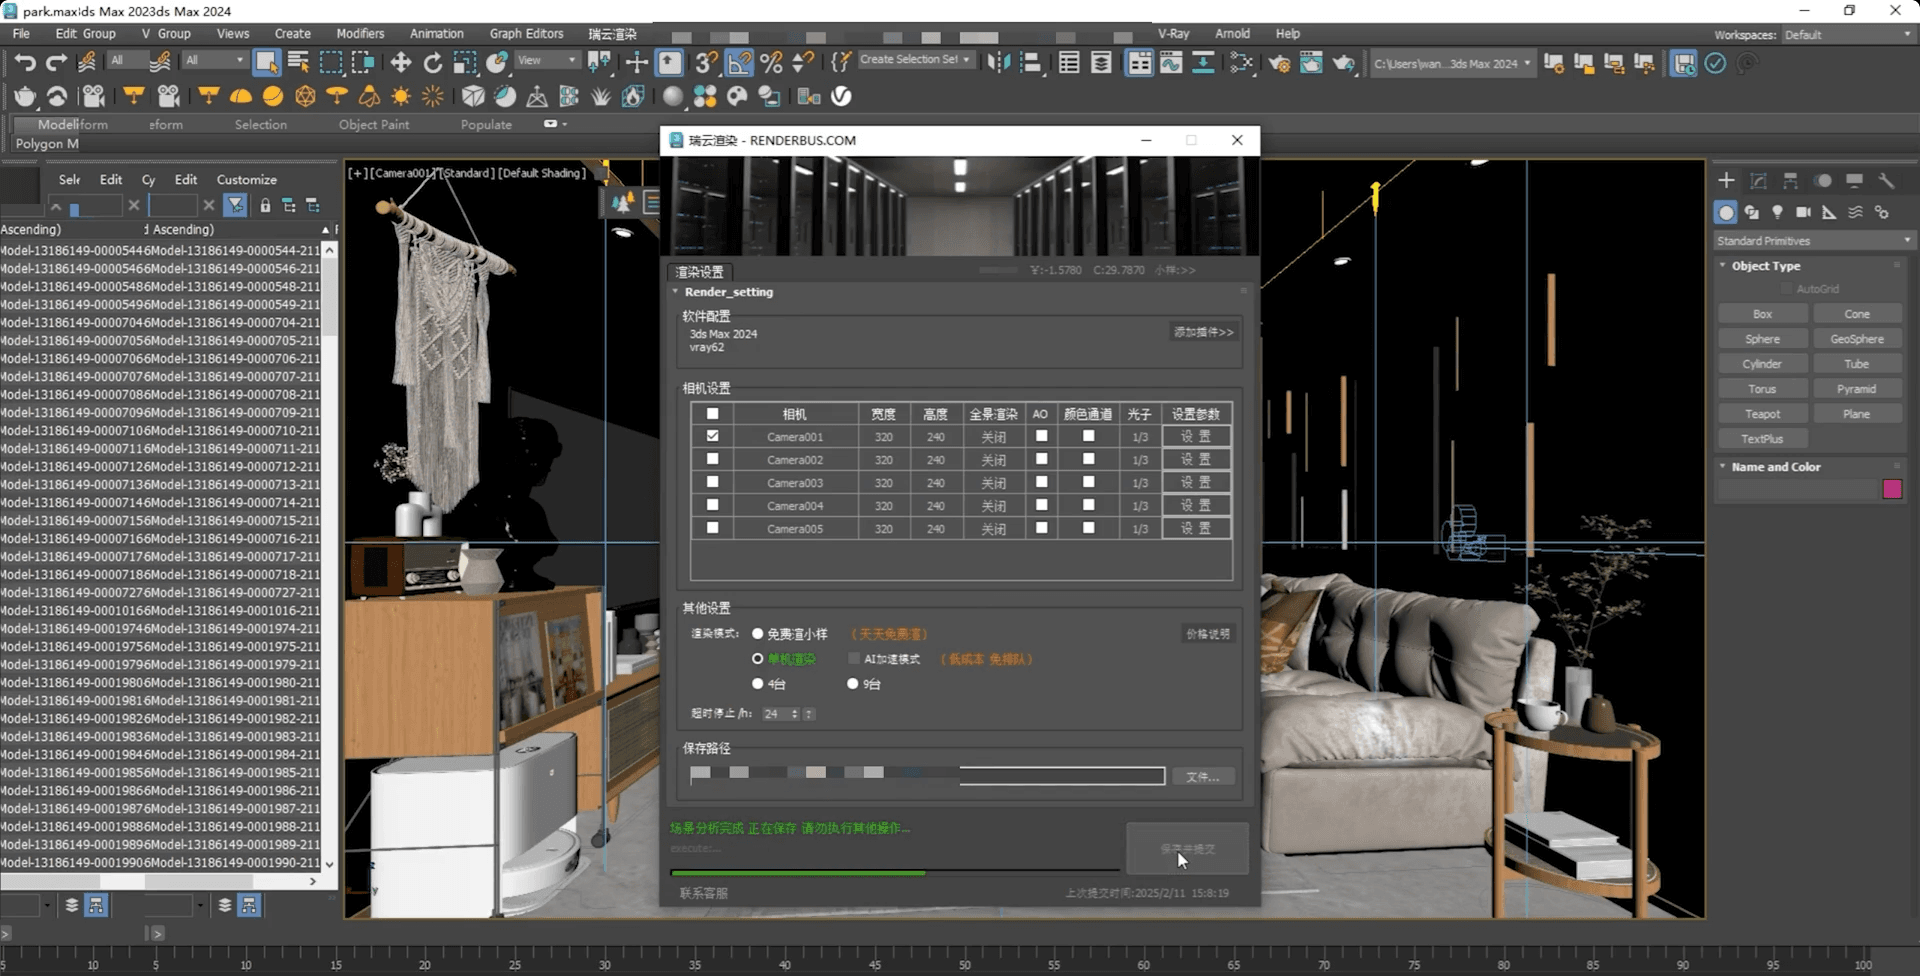The width and height of the screenshot is (1920, 976).
Task: Check the Camera003 row checkbox
Action: click(x=712, y=482)
